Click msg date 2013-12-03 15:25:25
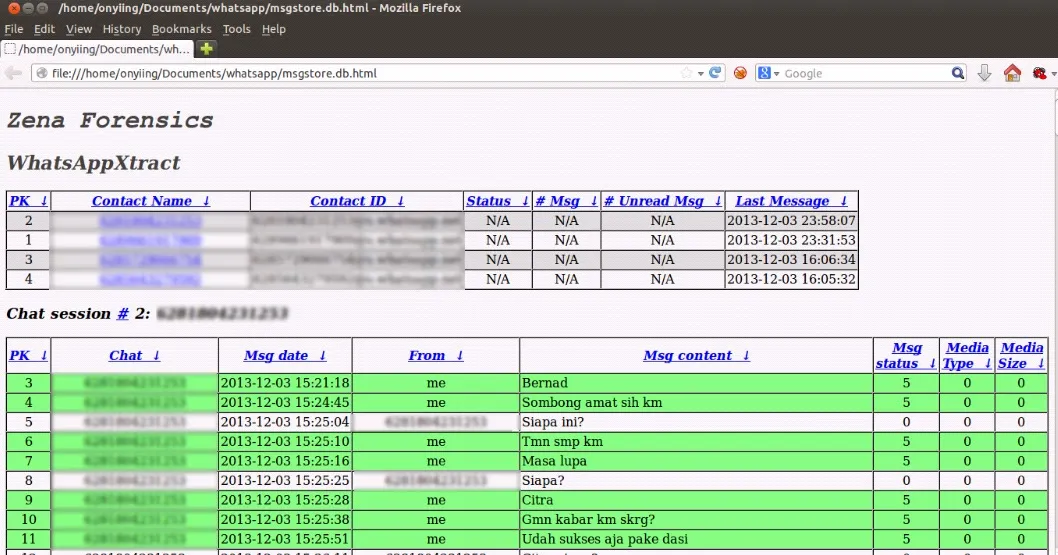 pyautogui.click(x=285, y=481)
